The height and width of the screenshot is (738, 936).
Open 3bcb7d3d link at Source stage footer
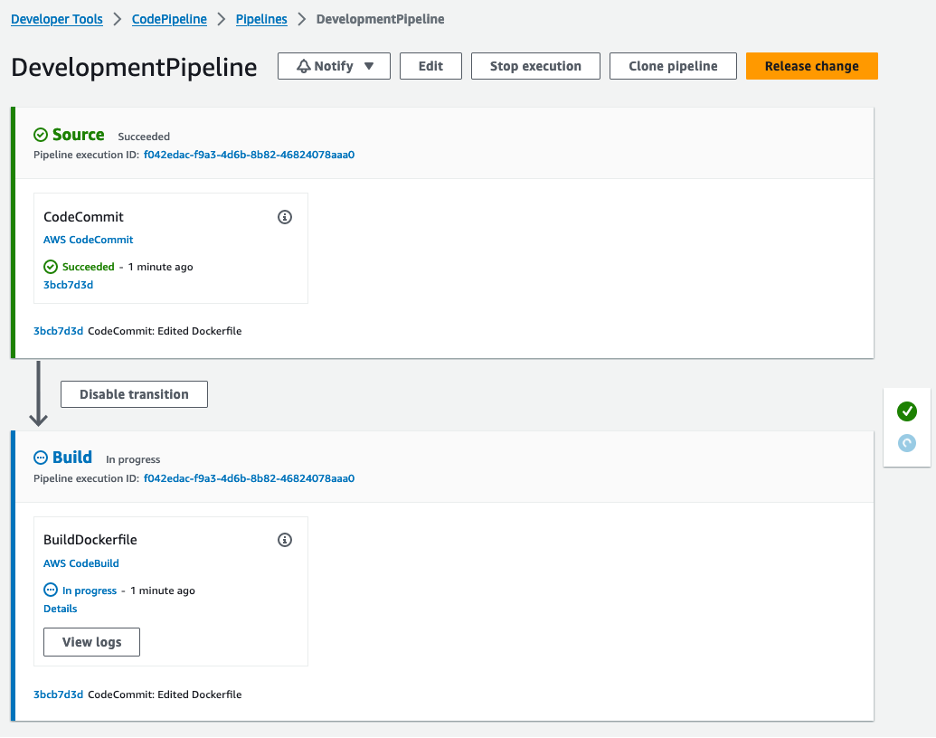coord(58,331)
